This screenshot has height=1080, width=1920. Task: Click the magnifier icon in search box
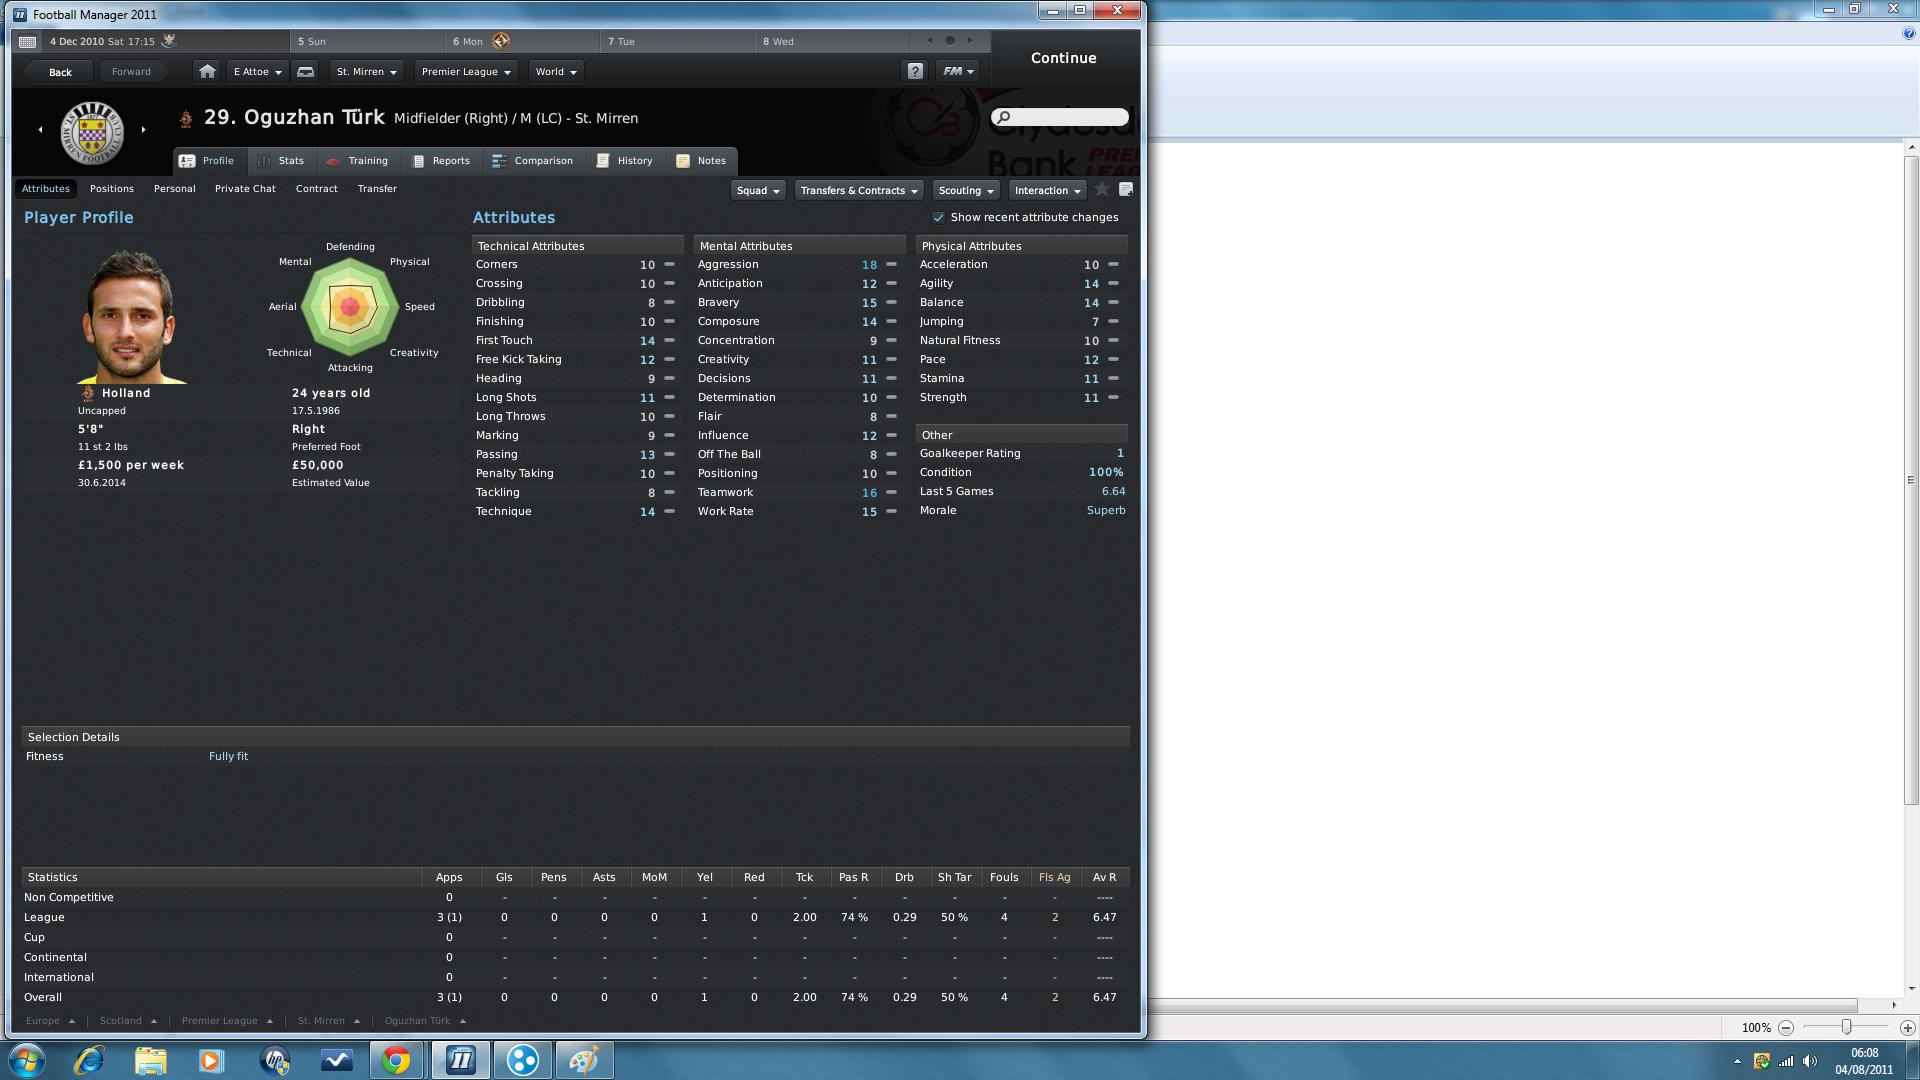(x=1003, y=117)
